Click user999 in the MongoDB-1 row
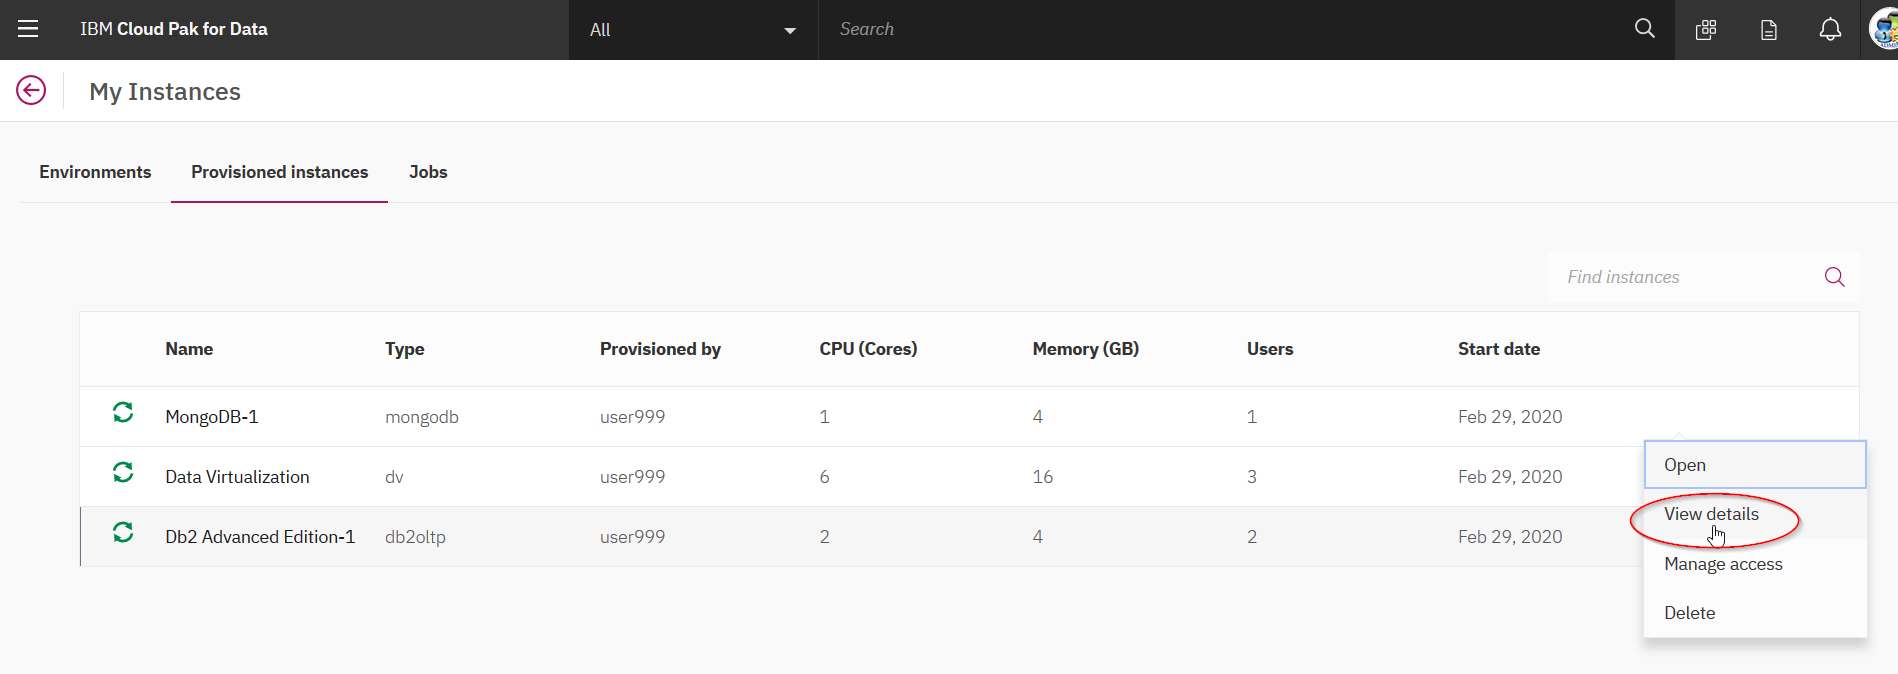 pyautogui.click(x=632, y=417)
